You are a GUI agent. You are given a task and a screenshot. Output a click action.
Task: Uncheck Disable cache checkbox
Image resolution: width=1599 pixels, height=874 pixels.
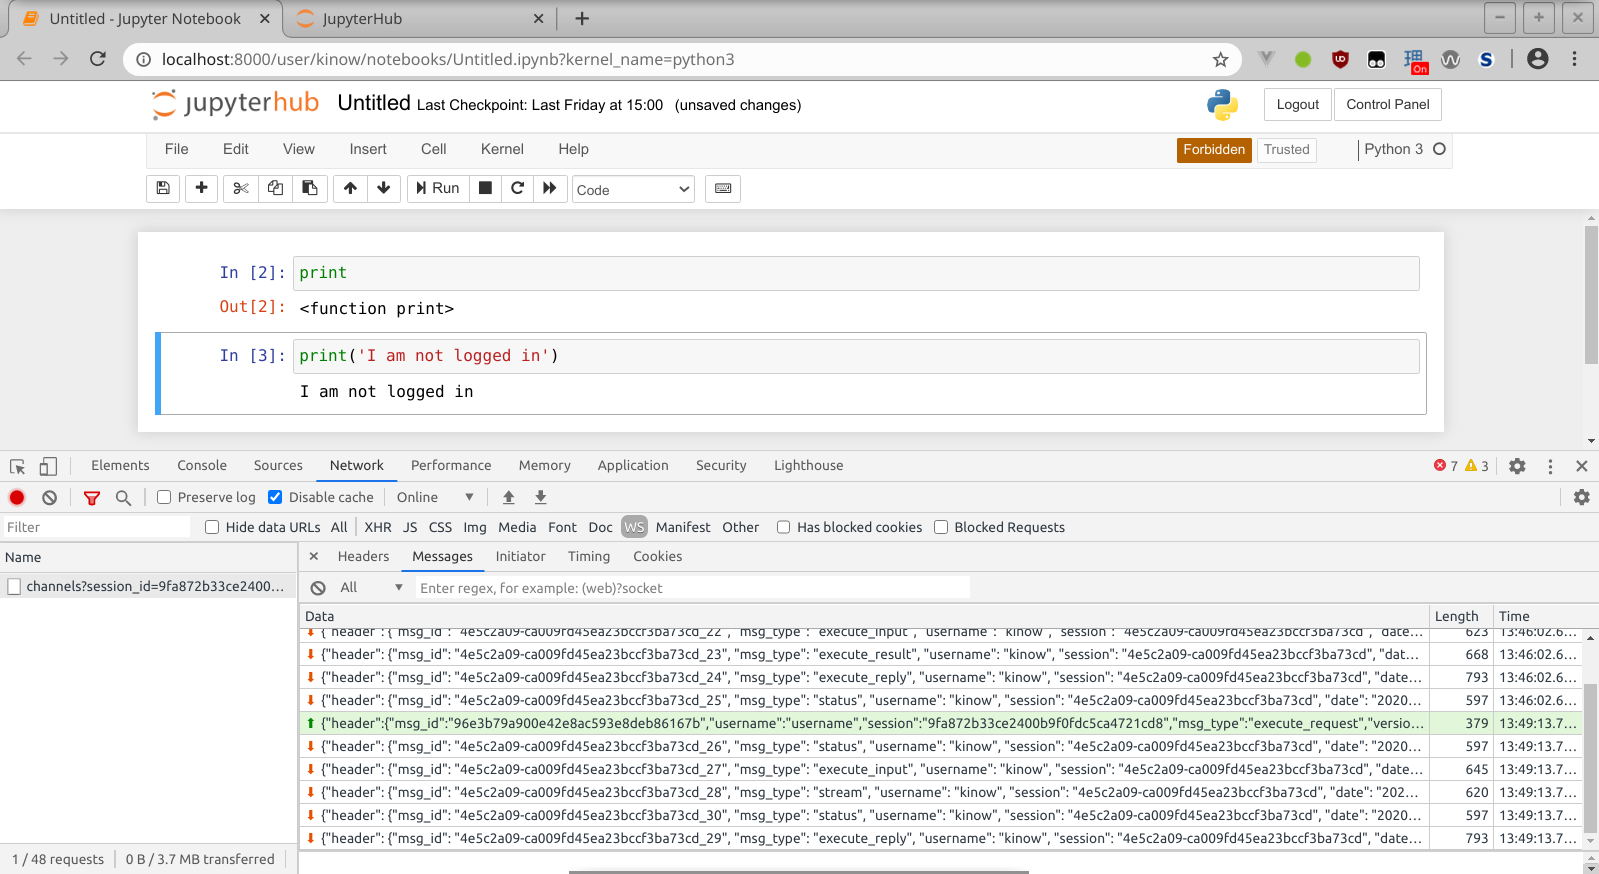pos(275,497)
